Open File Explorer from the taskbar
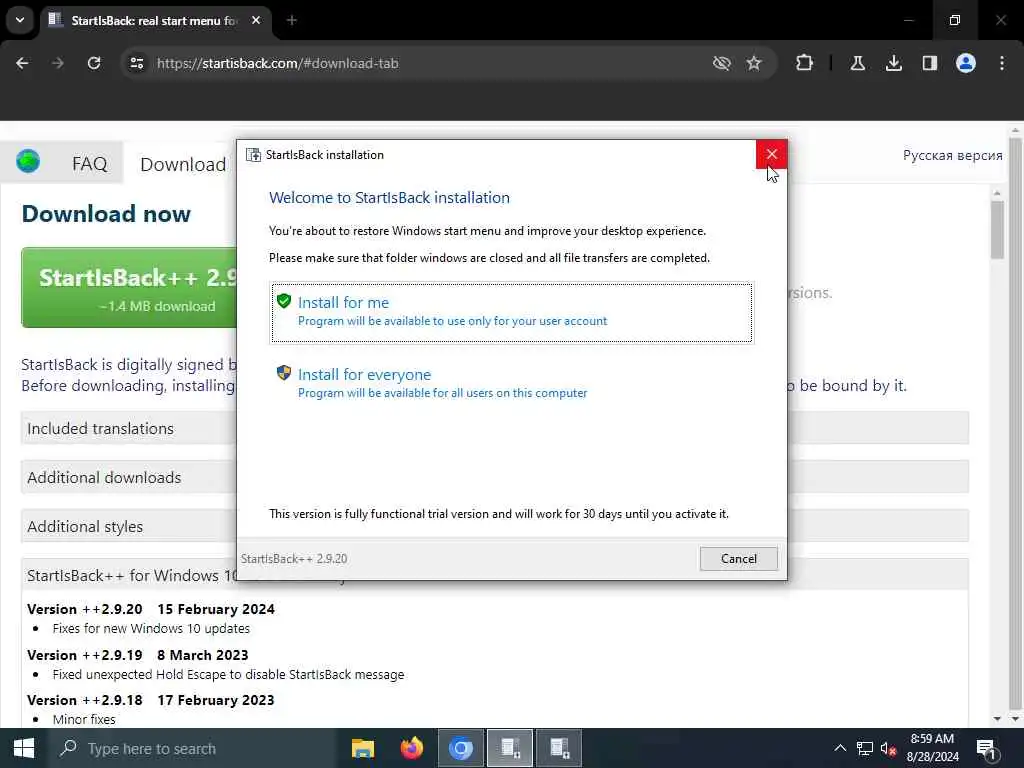Screen dimensions: 1024x768 (362, 748)
